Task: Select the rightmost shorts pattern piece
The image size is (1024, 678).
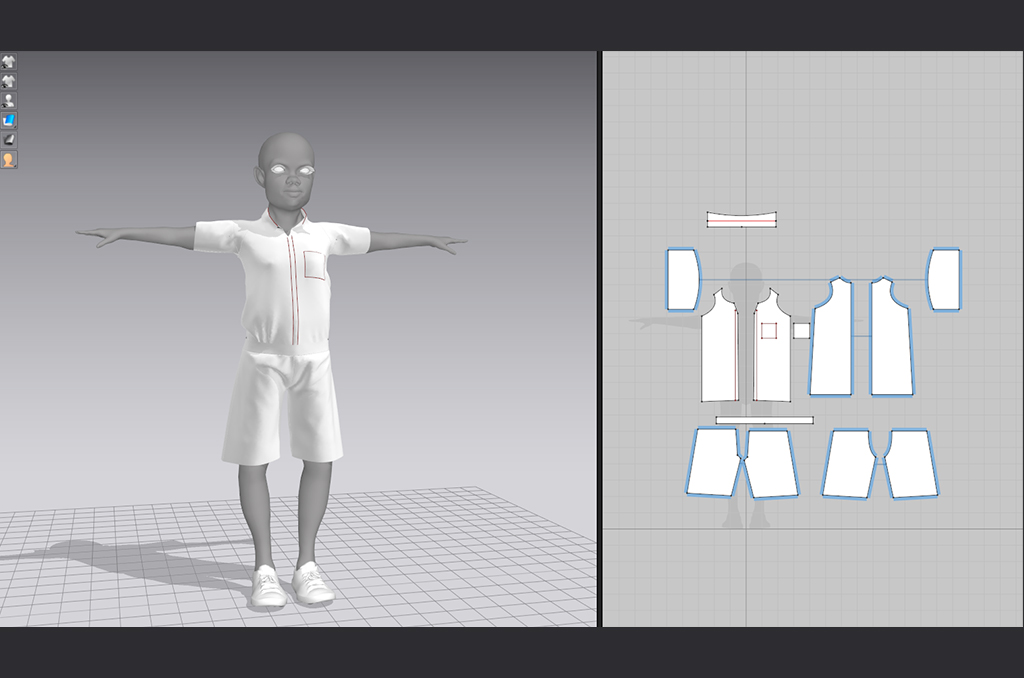Action: (x=911, y=463)
